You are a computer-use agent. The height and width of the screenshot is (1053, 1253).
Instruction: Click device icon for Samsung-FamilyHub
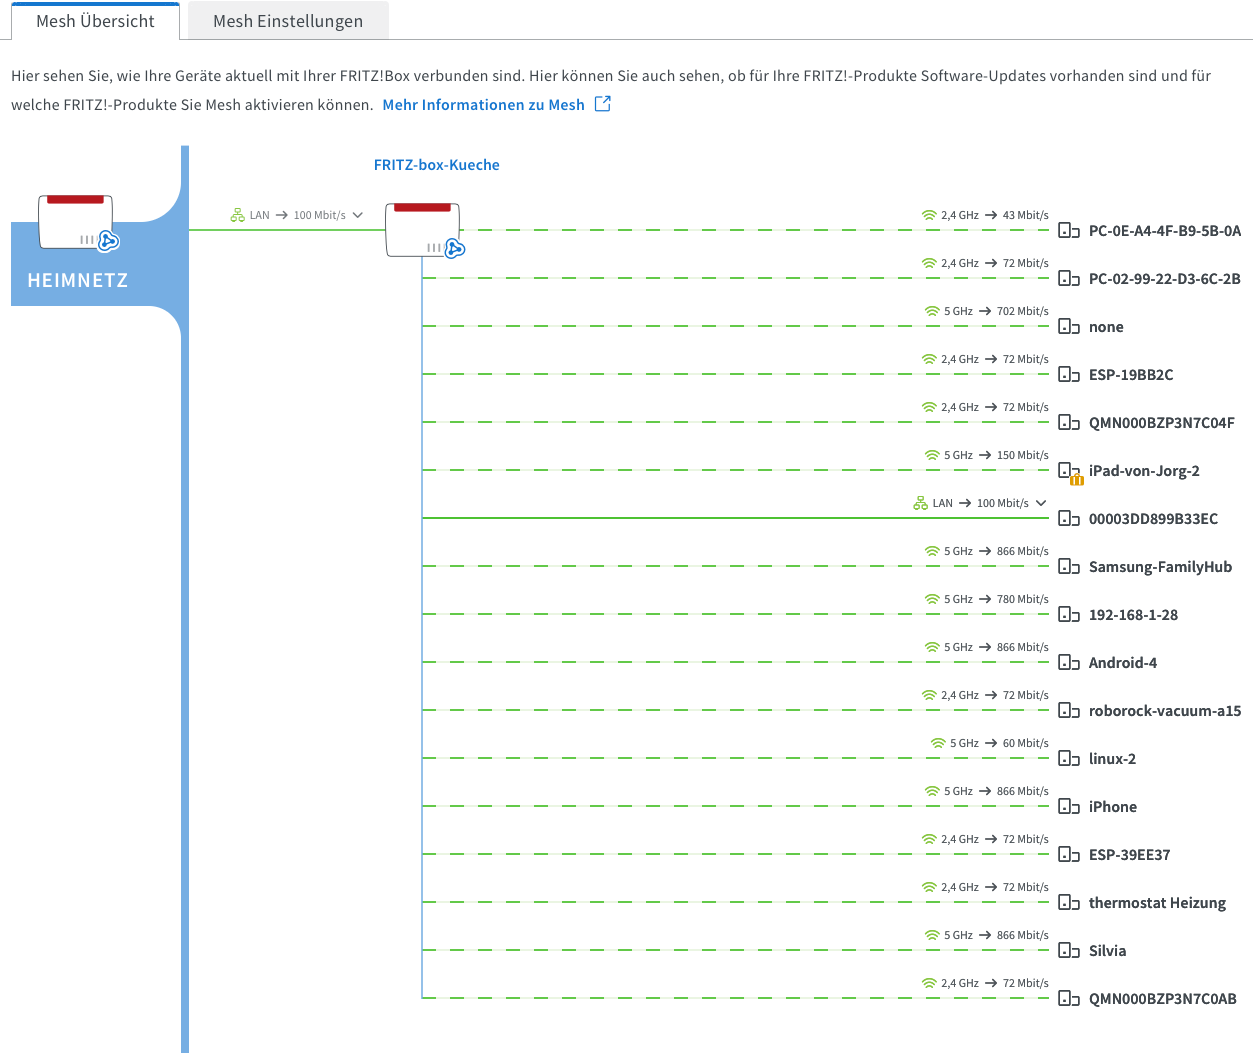click(1069, 566)
